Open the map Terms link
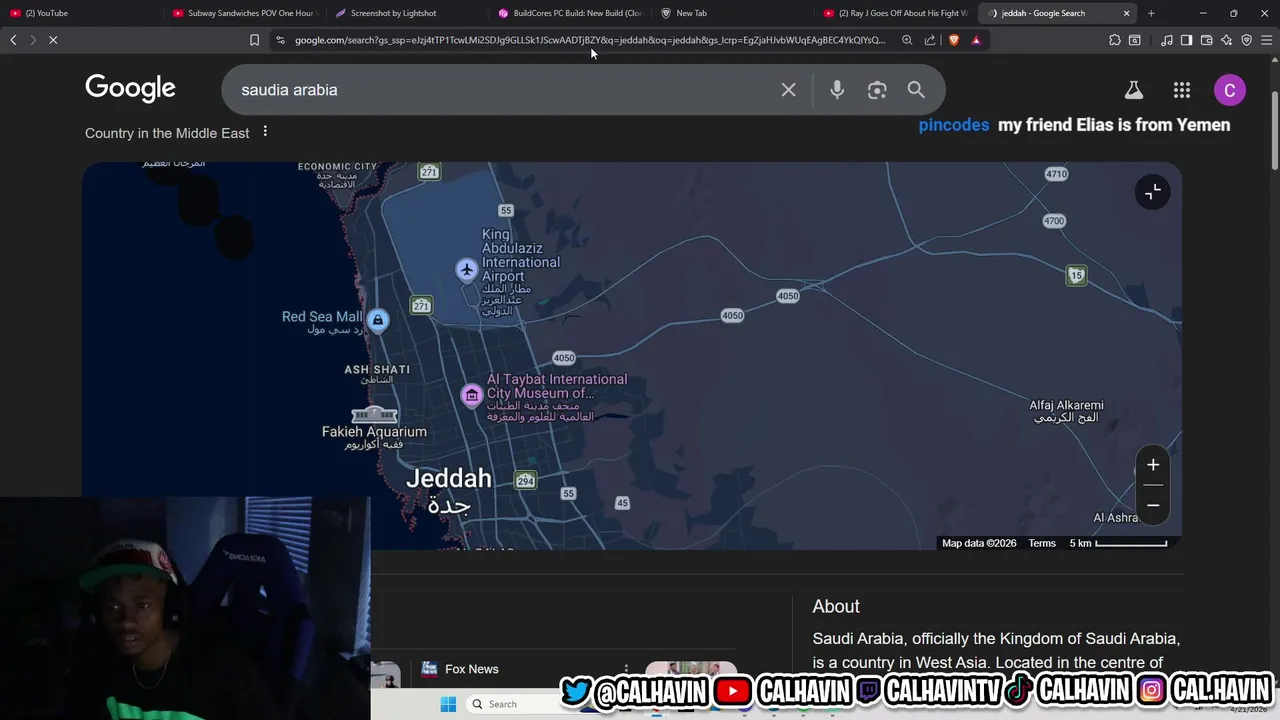1280x720 pixels. tap(1042, 543)
